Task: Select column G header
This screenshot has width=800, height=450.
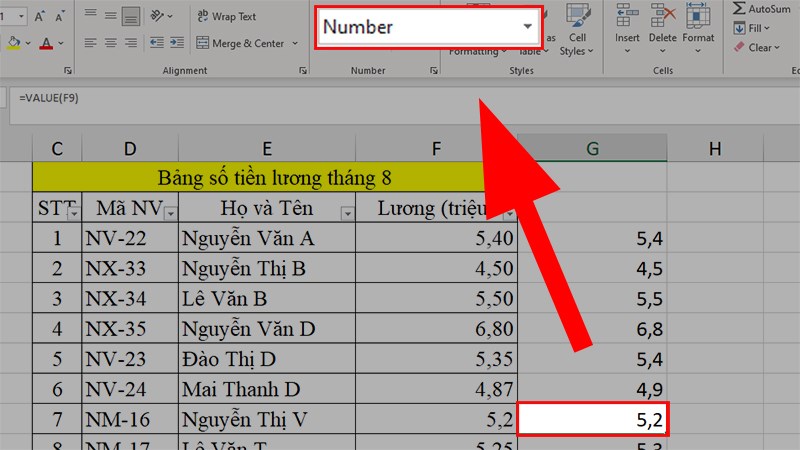Action: [592, 148]
